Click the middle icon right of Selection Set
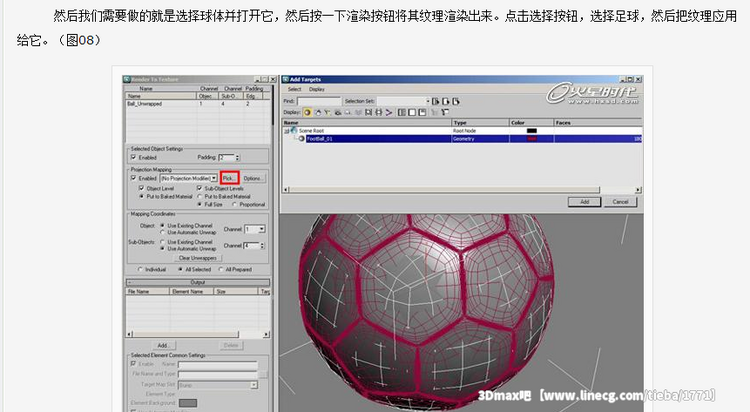 point(446,101)
